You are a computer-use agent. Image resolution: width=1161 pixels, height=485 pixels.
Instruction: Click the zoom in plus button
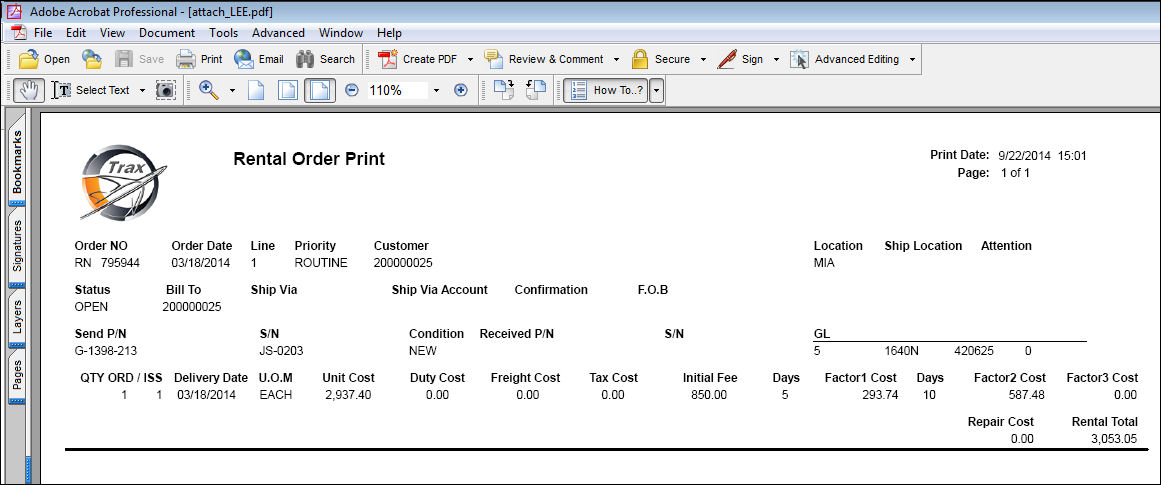[x=461, y=90]
